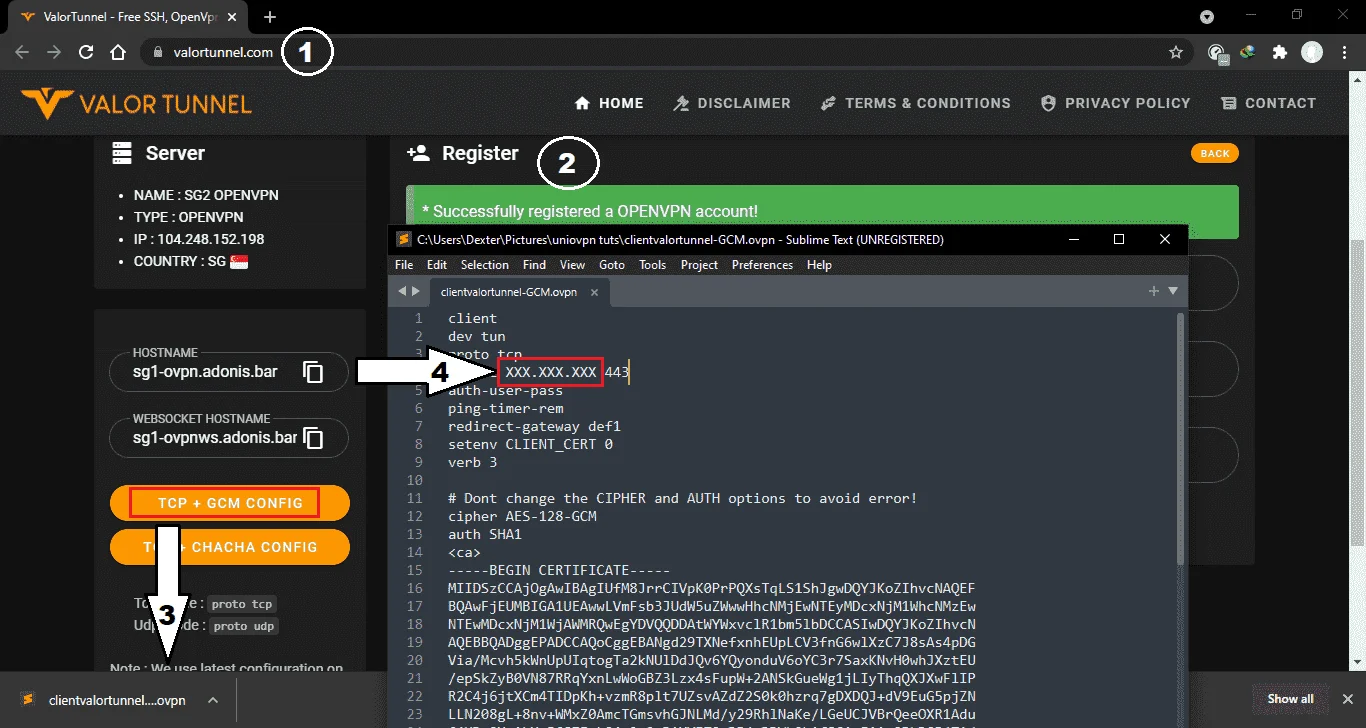Maximize the Sublime Text window
This screenshot has height=728, width=1366.
(1119, 239)
